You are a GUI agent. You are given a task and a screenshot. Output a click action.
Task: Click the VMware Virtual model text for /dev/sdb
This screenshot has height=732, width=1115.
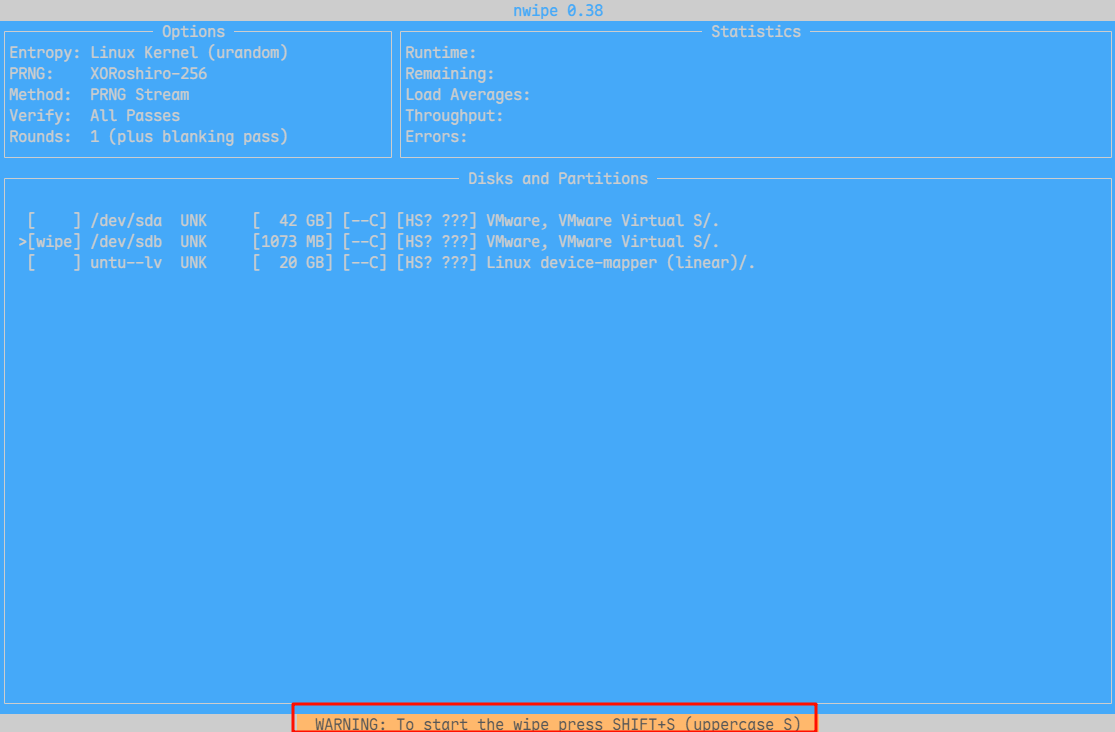coord(602,242)
